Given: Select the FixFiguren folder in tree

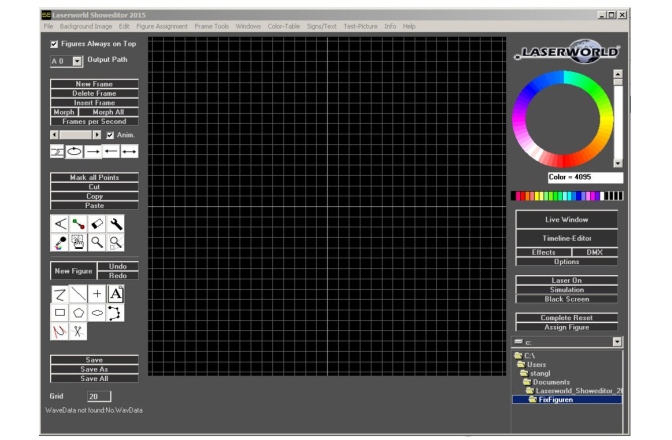Looking at the screenshot, I should pos(555,399).
